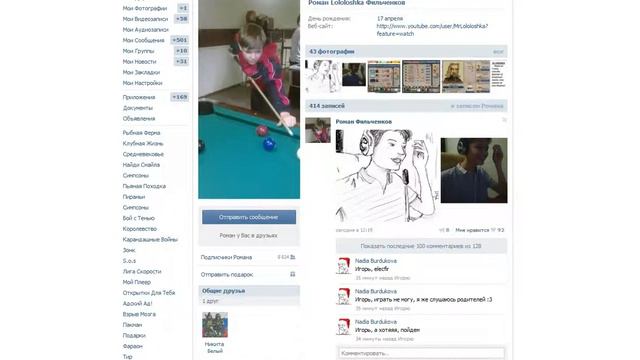Open Пакман app link
Screen dimensions: 640x360
[133, 324]
